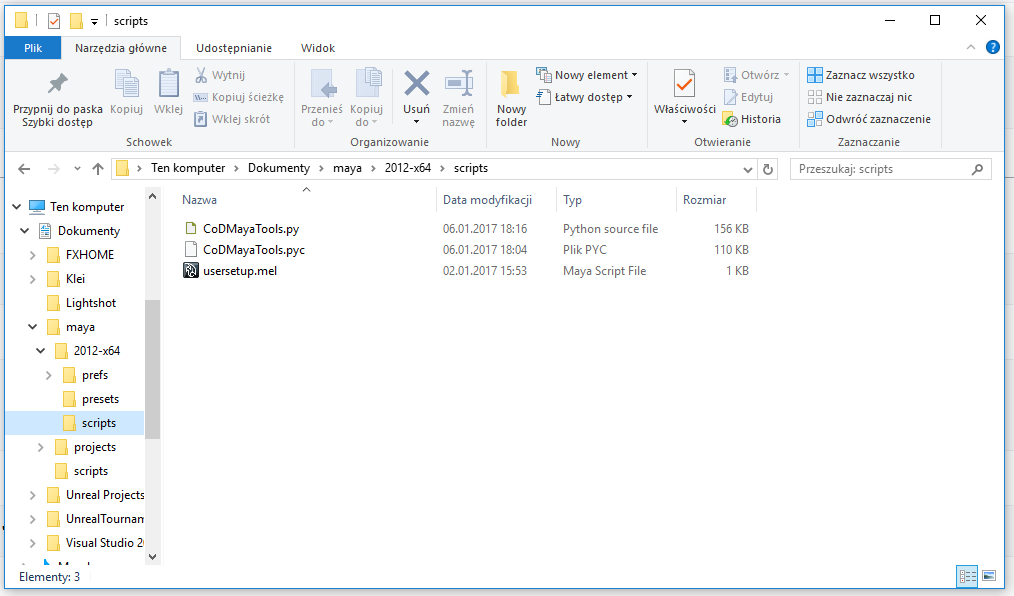Open the recent locations dropdown arrow
Image resolution: width=1014 pixels, height=596 pixels.
[78, 169]
